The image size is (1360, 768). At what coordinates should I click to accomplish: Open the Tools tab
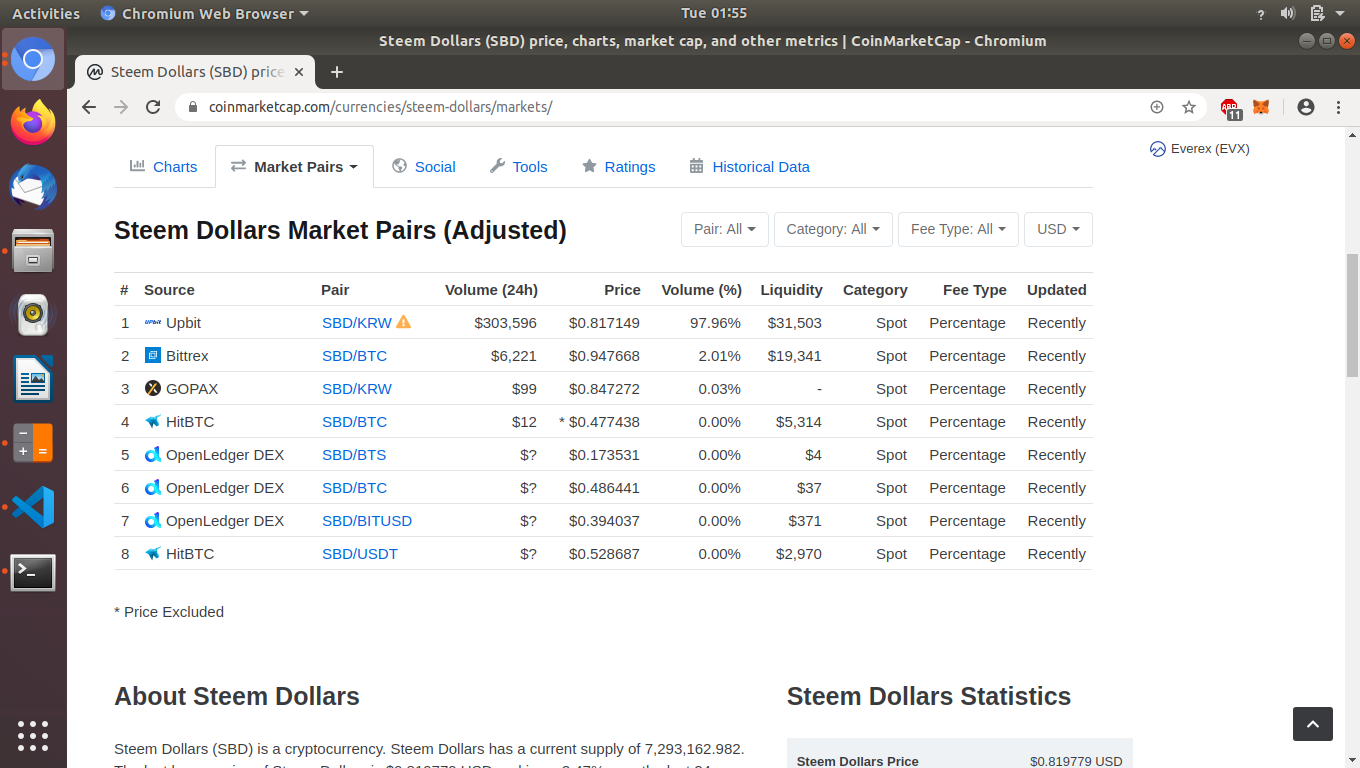[x=519, y=167]
